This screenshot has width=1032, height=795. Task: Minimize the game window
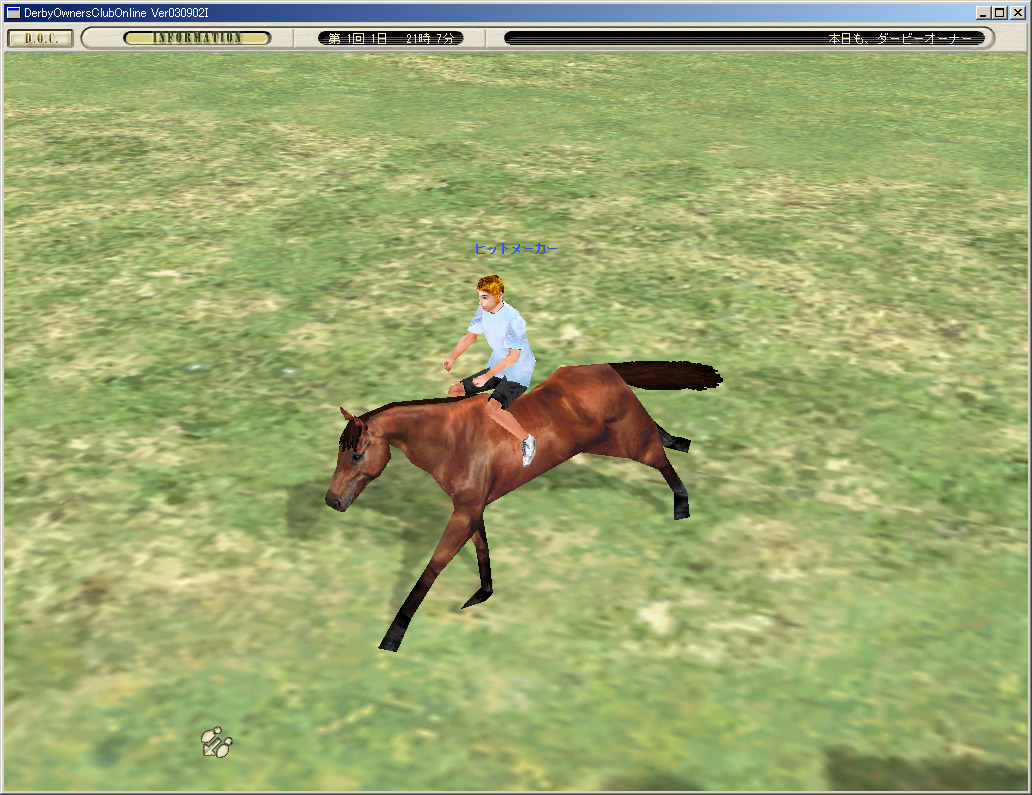[984, 13]
